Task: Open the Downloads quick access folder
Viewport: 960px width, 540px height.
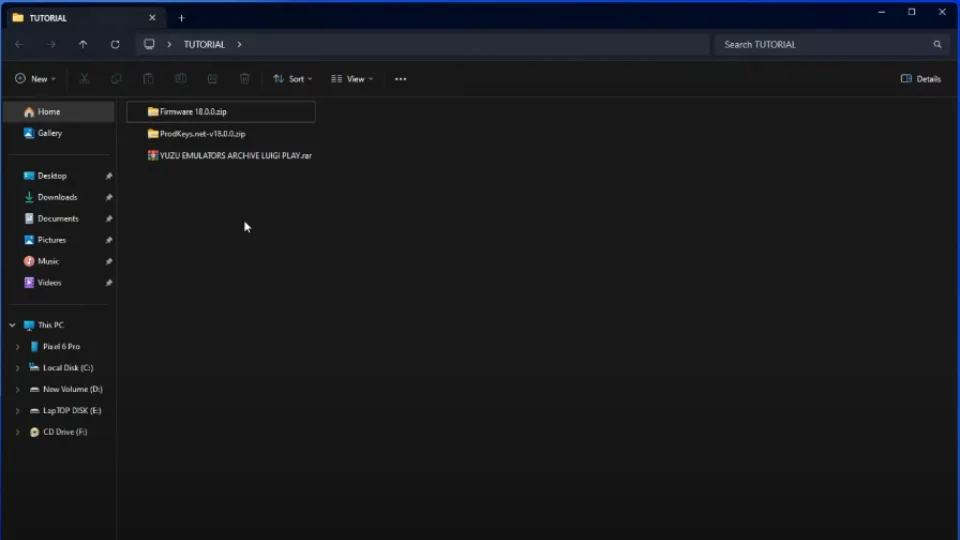Action: pyautogui.click(x=59, y=197)
